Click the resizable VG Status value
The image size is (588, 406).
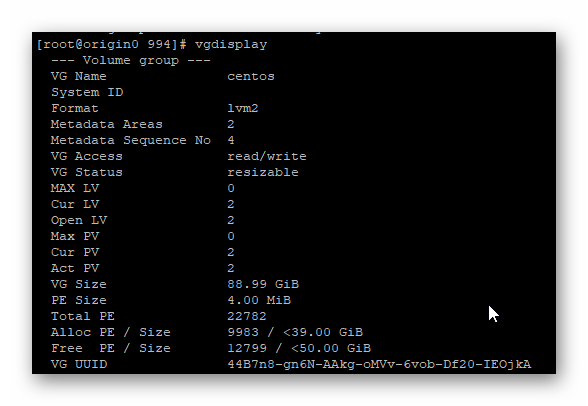tap(263, 172)
